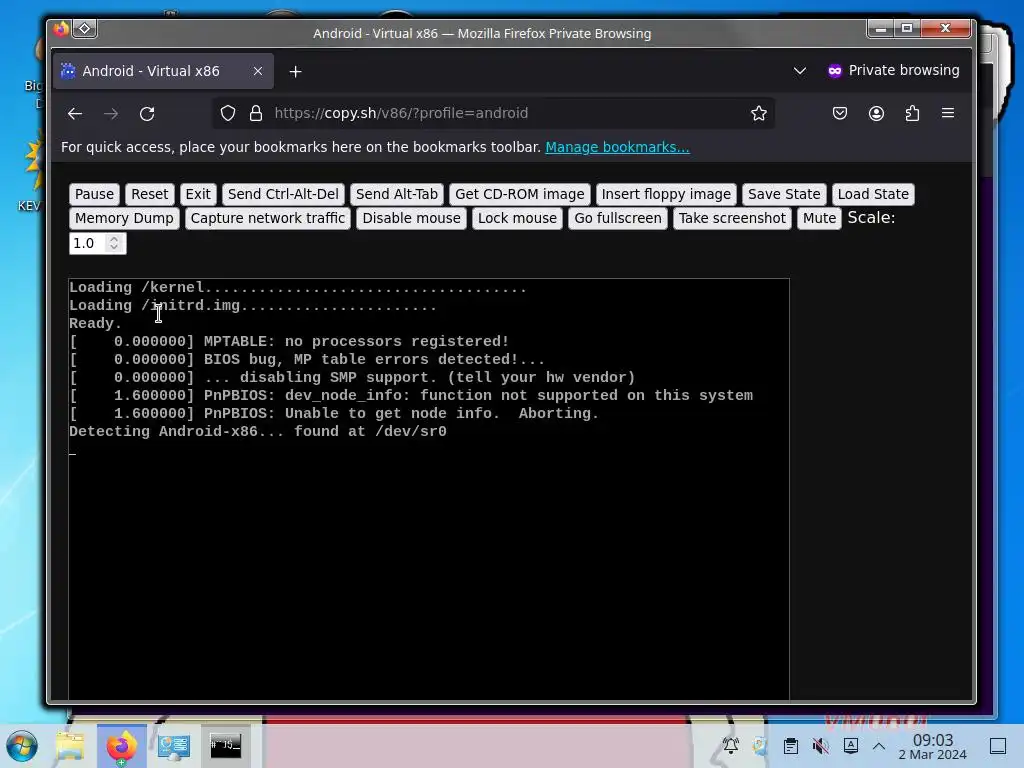Click inside the emulator console screen

pos(429,490)
